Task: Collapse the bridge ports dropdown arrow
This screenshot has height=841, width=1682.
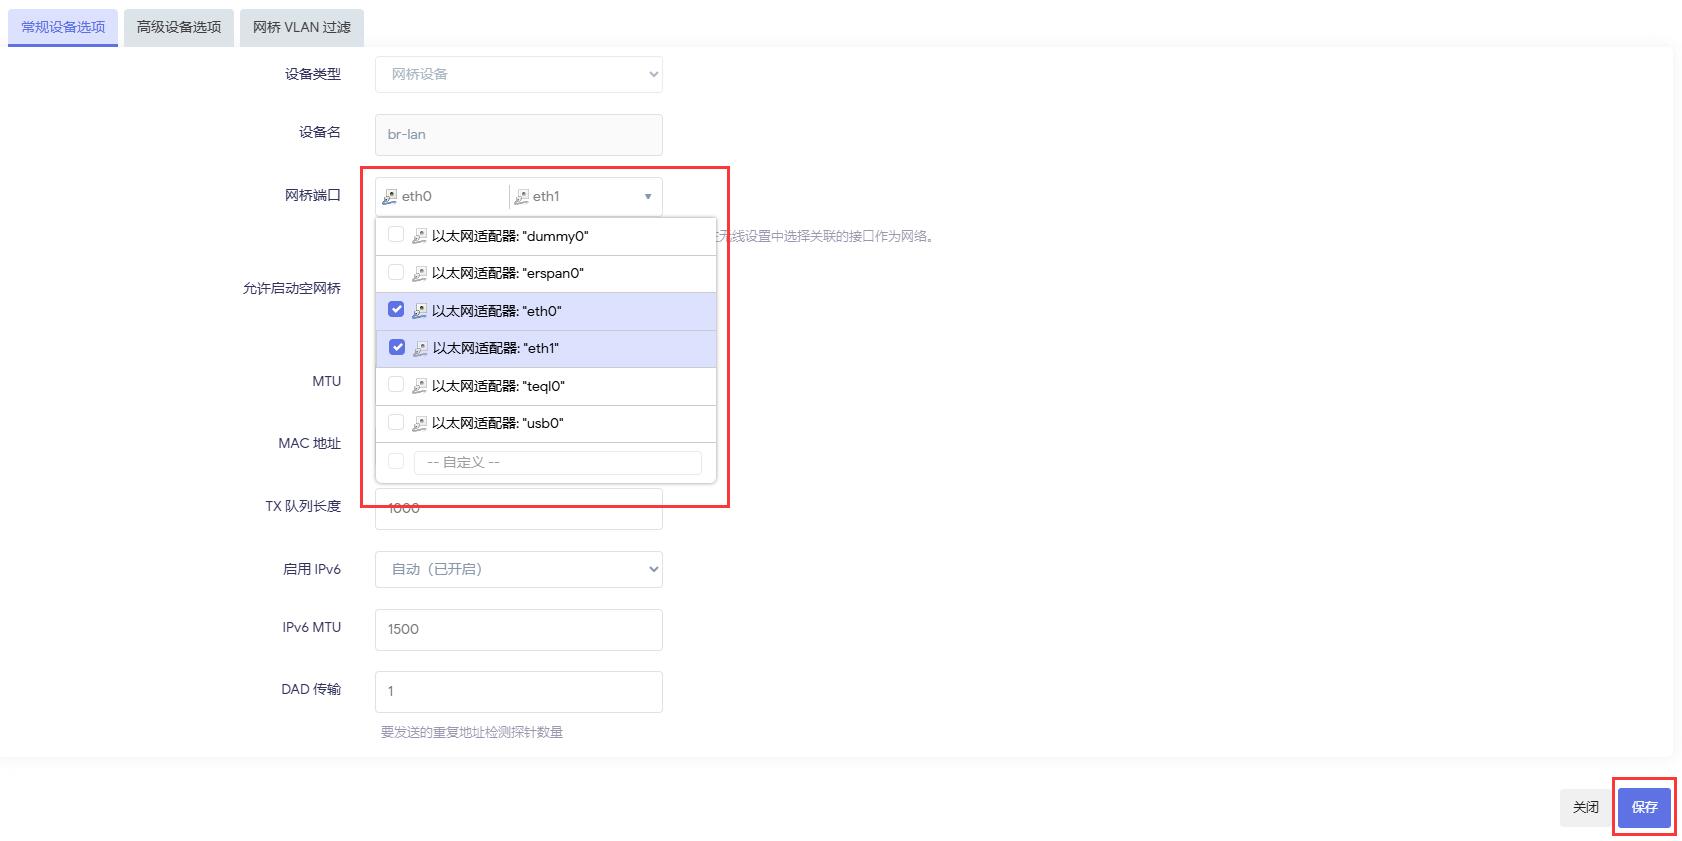Action: tap(648, 197)
